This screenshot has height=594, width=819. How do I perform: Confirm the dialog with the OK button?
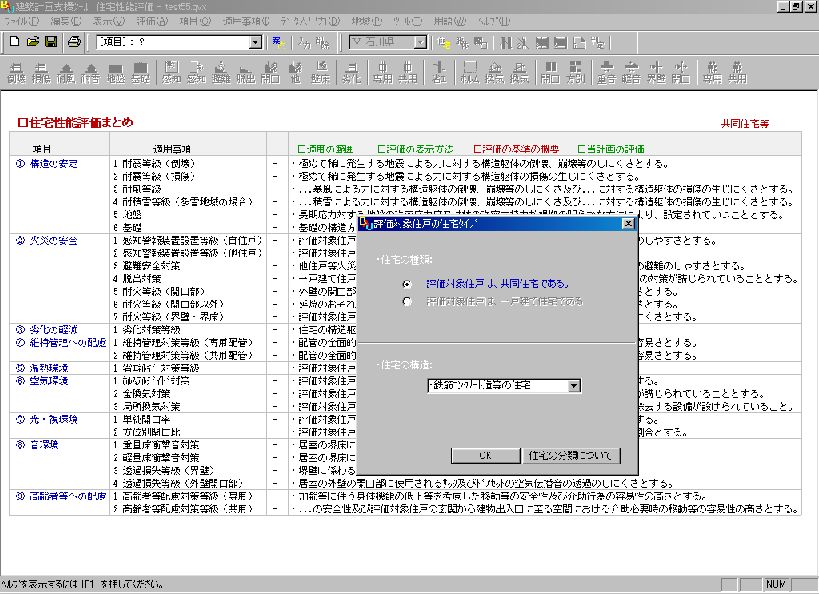tap(485, 456)
